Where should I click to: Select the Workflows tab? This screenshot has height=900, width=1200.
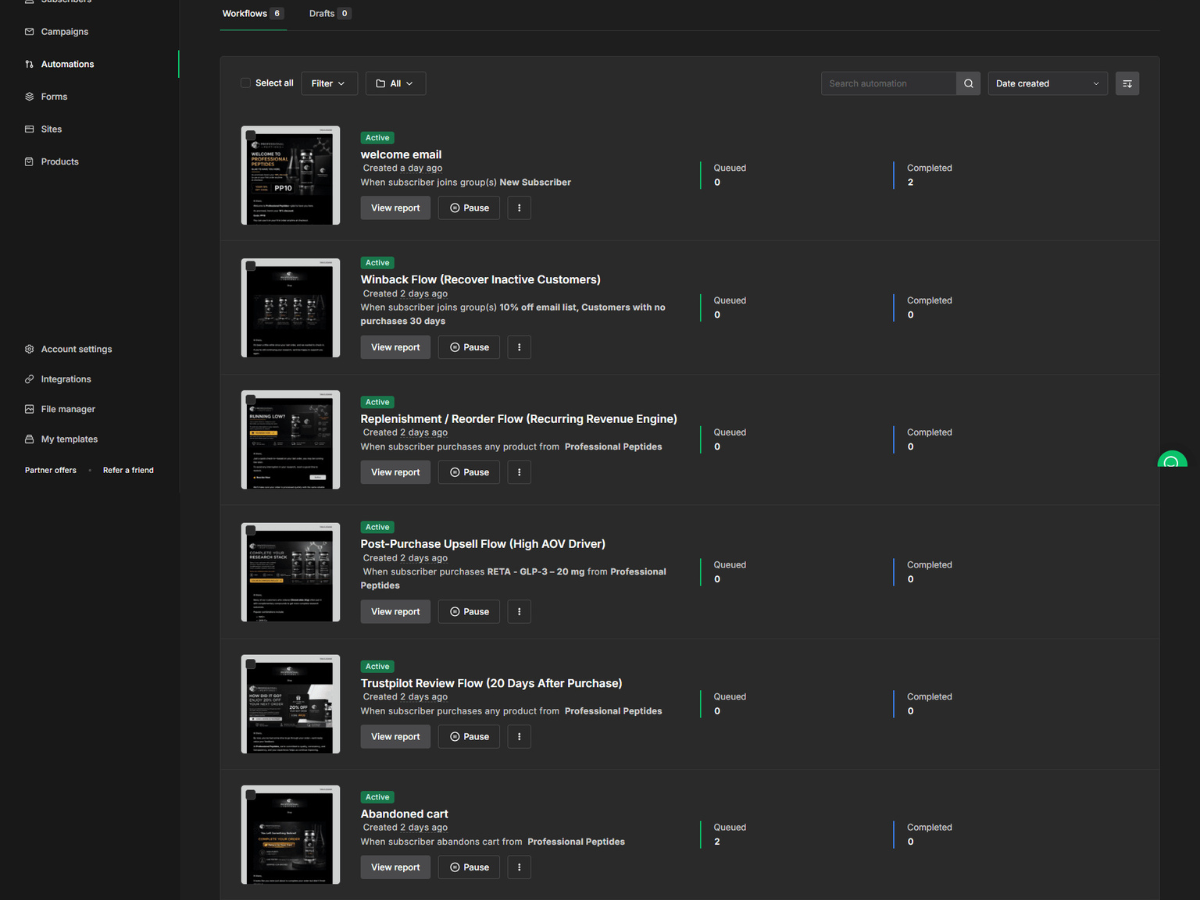[253, 14]
